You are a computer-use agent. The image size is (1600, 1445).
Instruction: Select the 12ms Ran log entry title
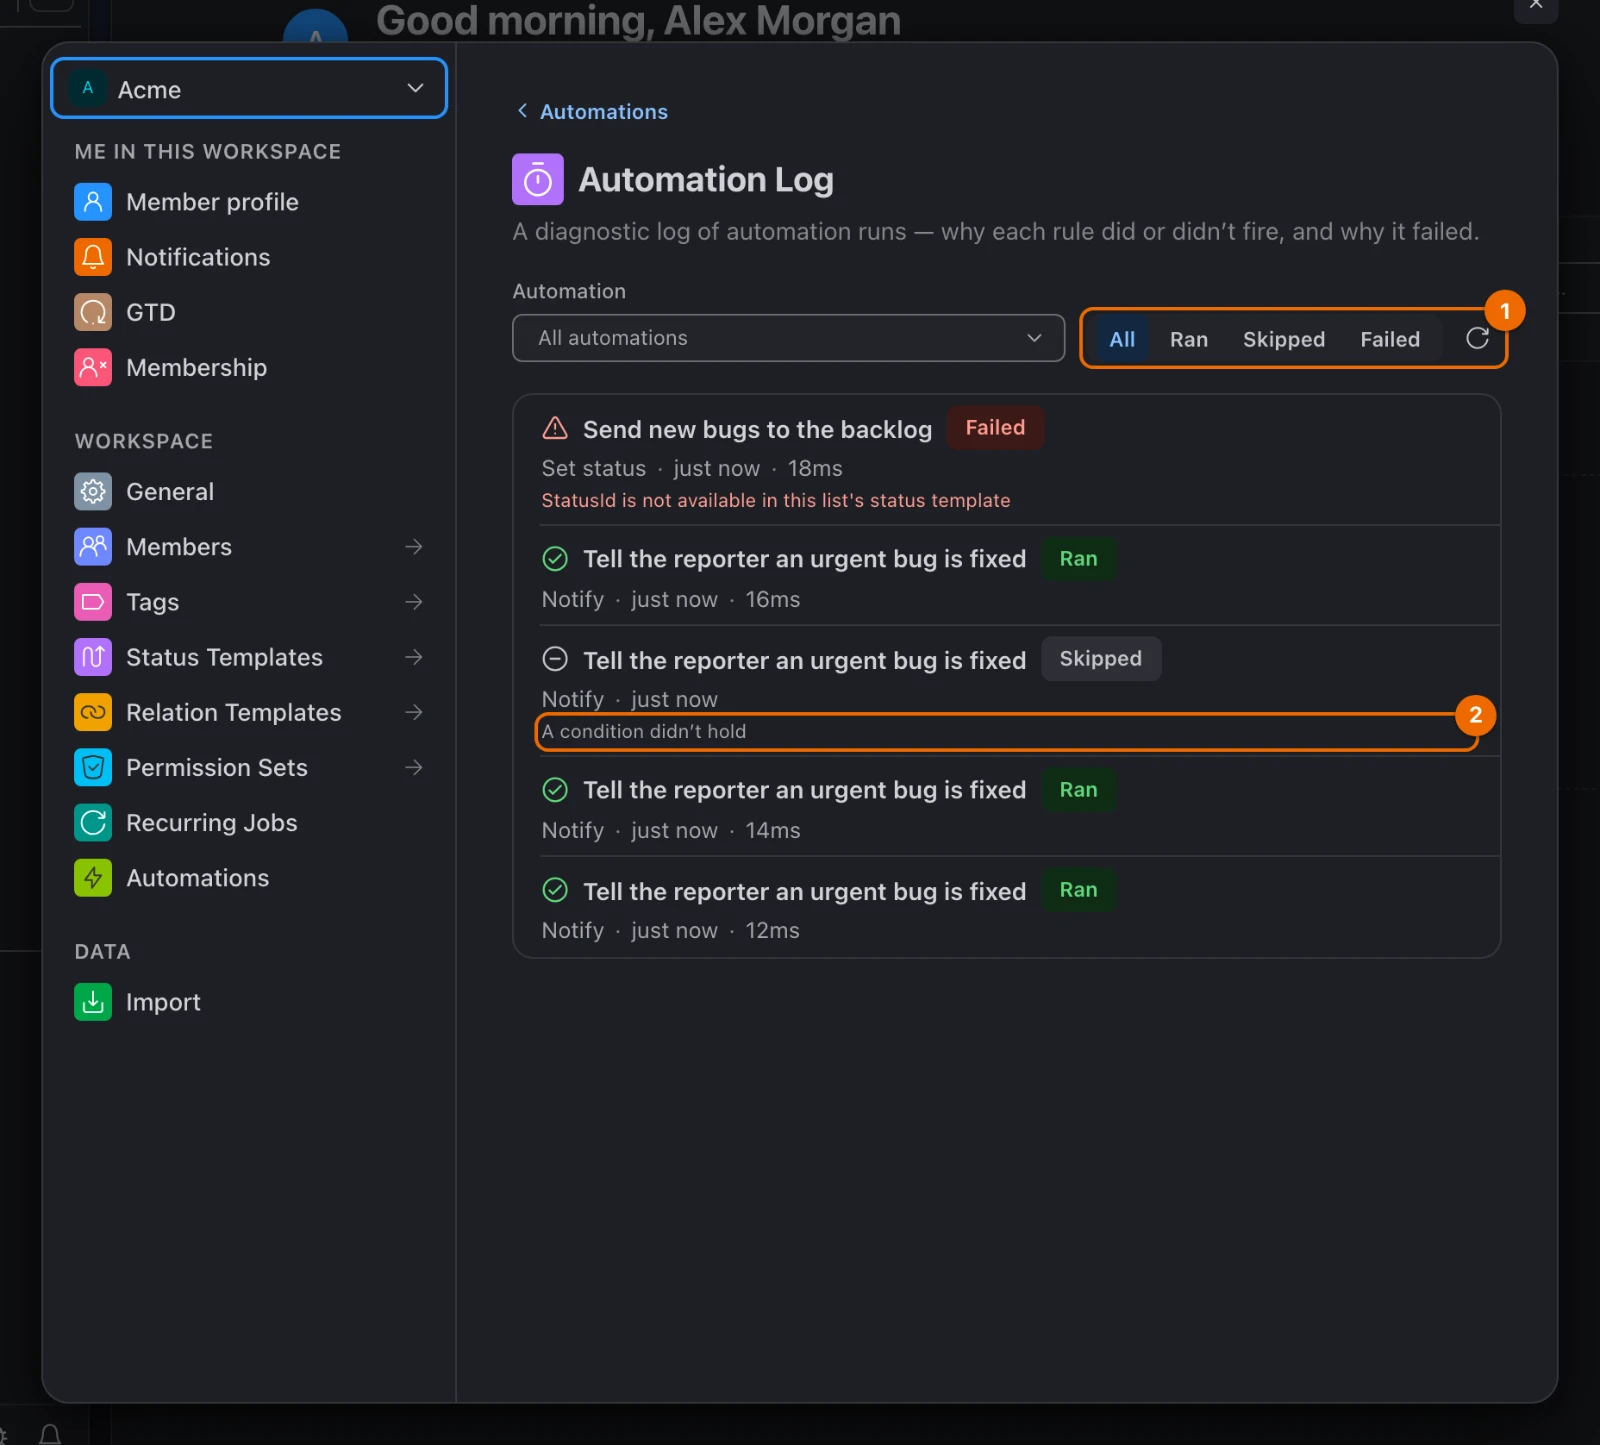pos(804,891)
